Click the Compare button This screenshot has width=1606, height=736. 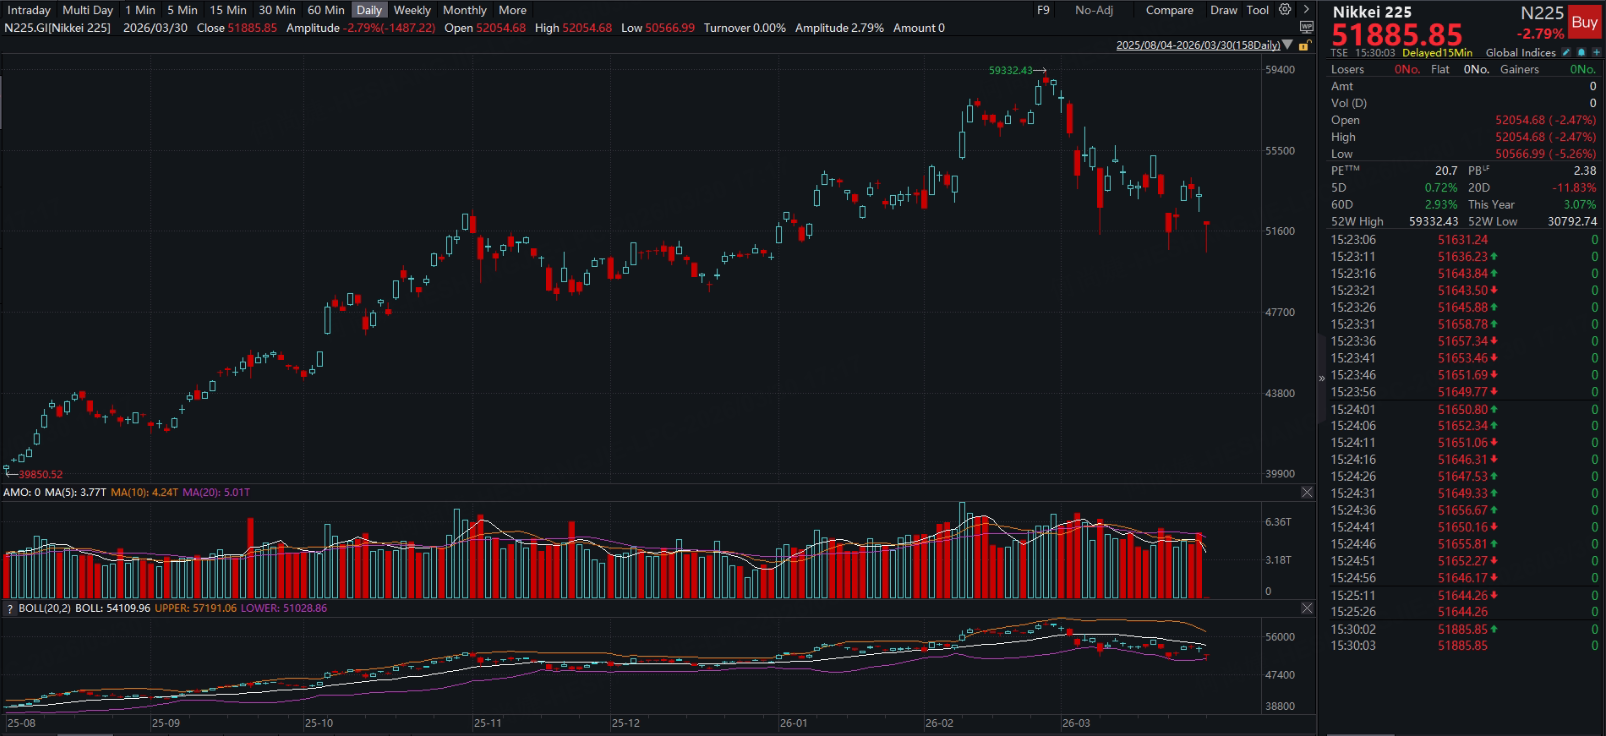point(1169,10)
